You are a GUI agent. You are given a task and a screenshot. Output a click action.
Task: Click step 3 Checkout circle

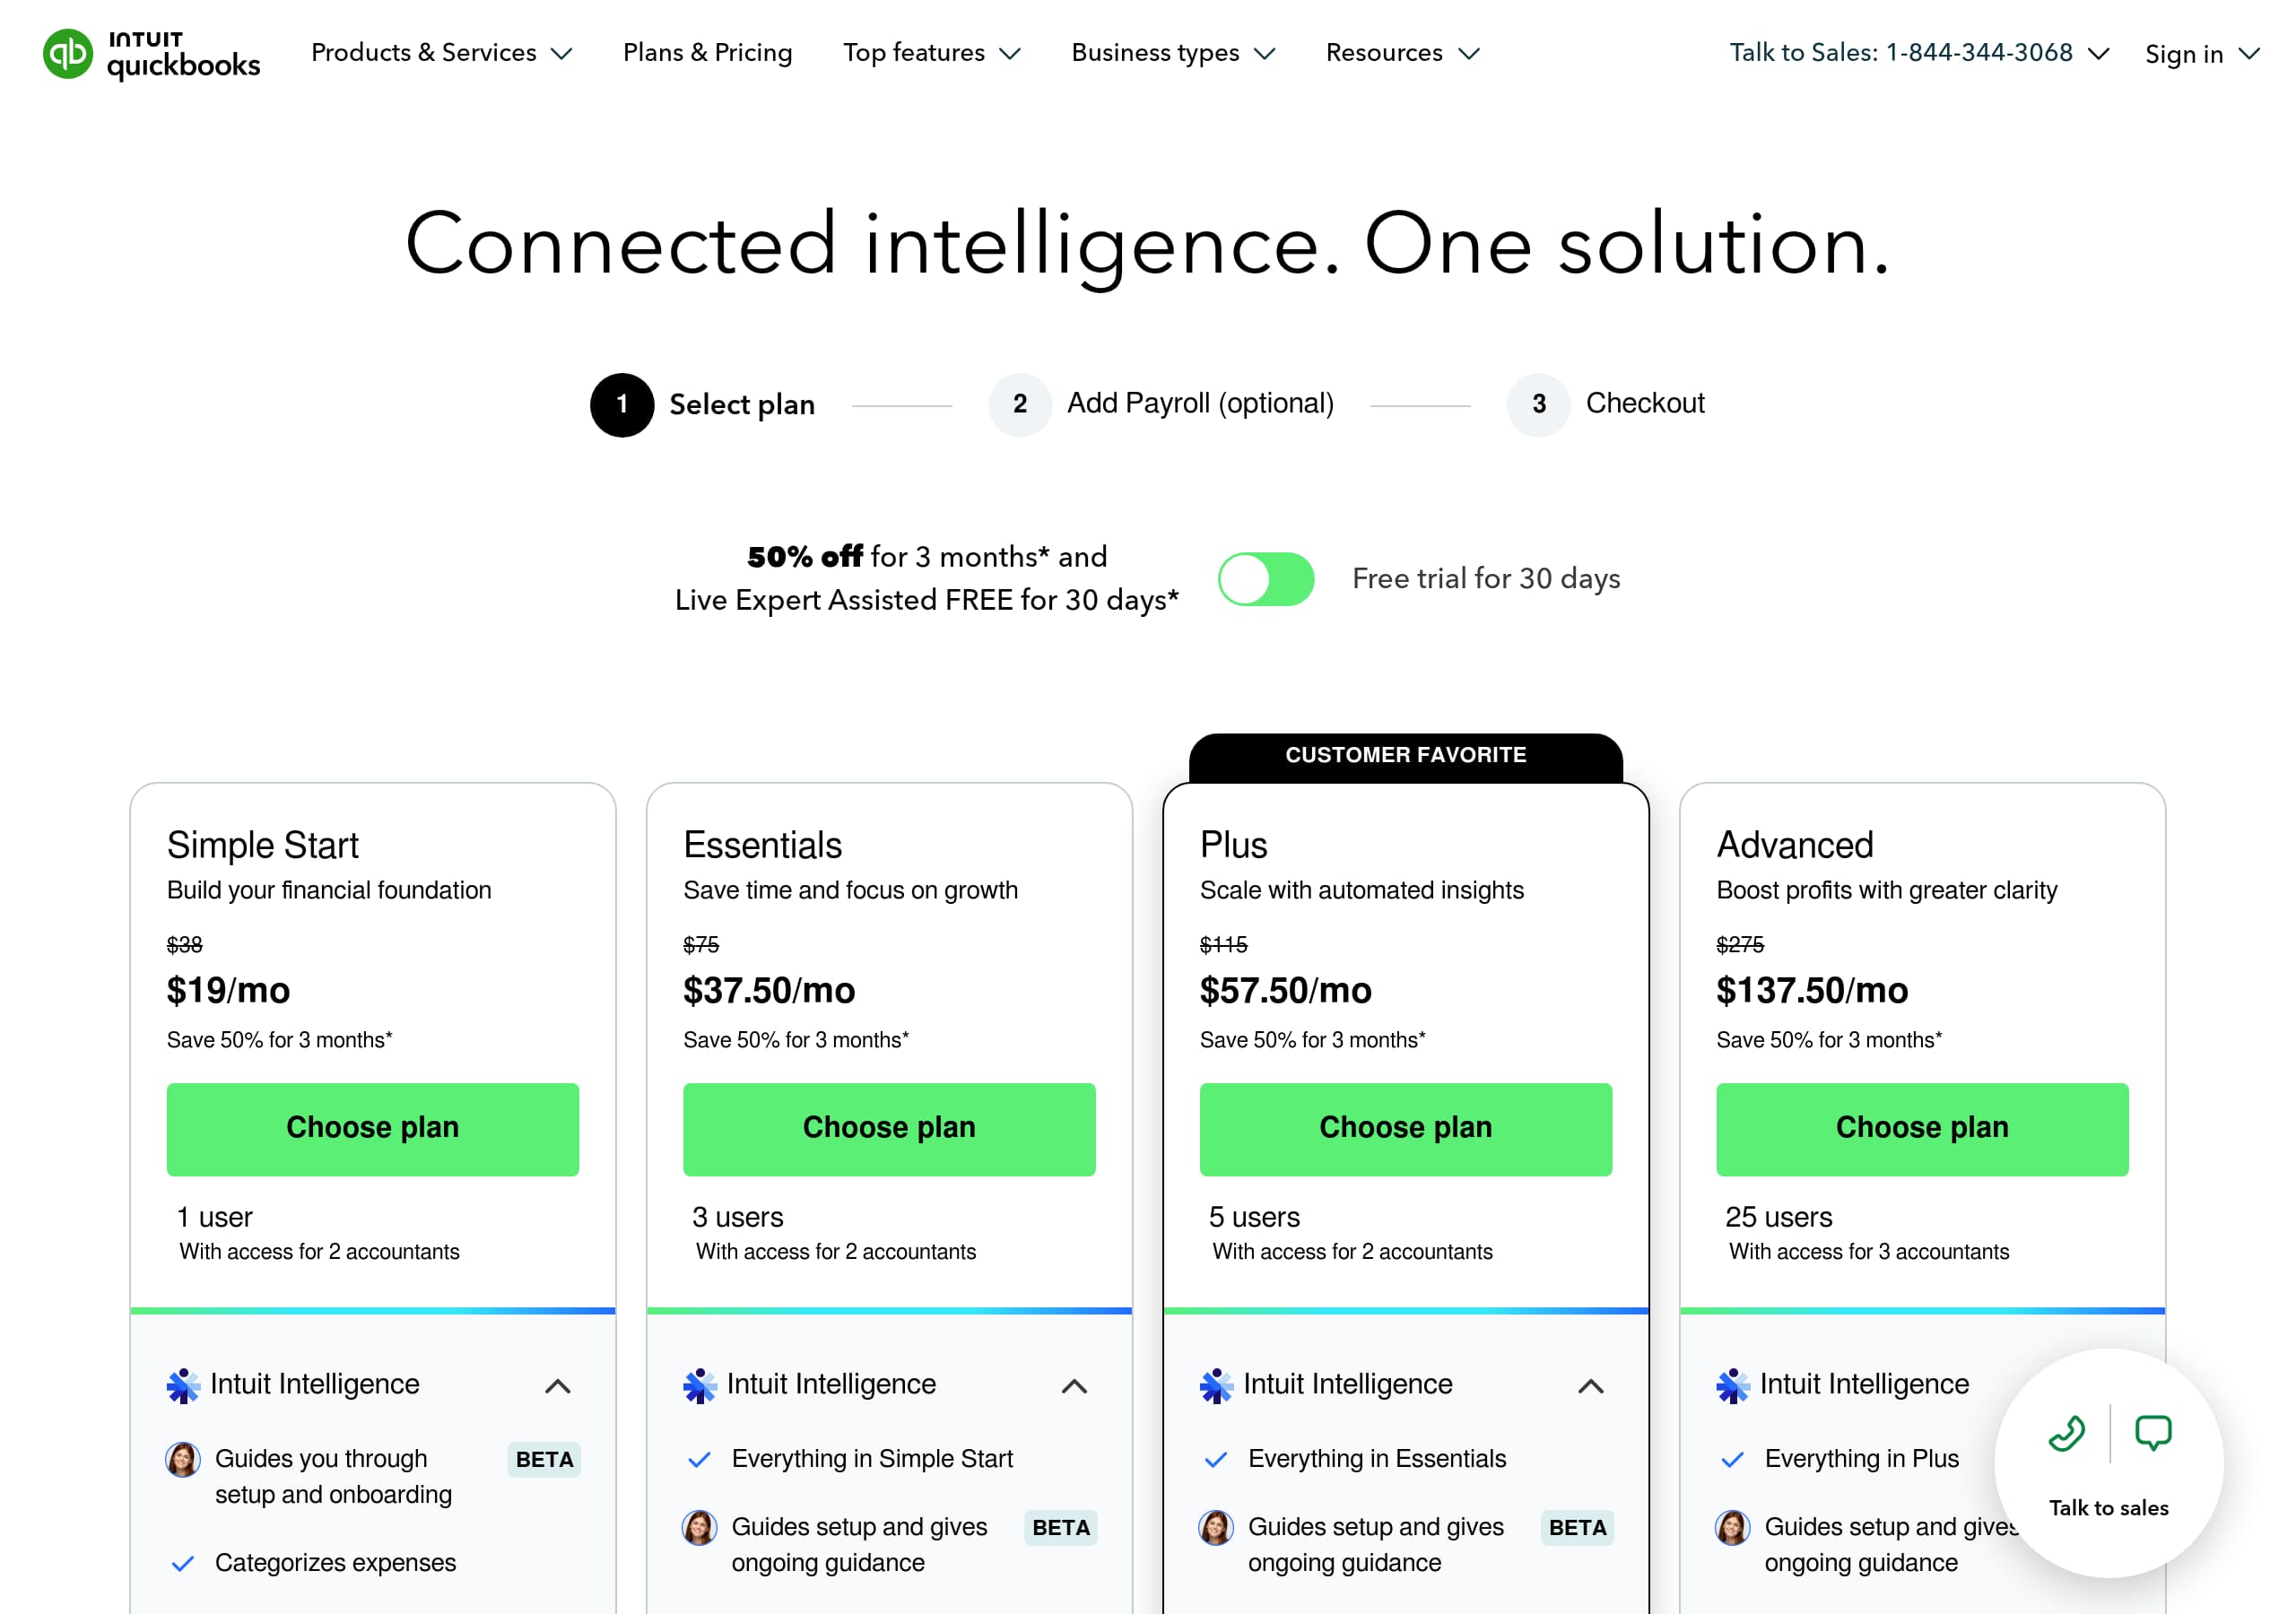pos(1538,405)
